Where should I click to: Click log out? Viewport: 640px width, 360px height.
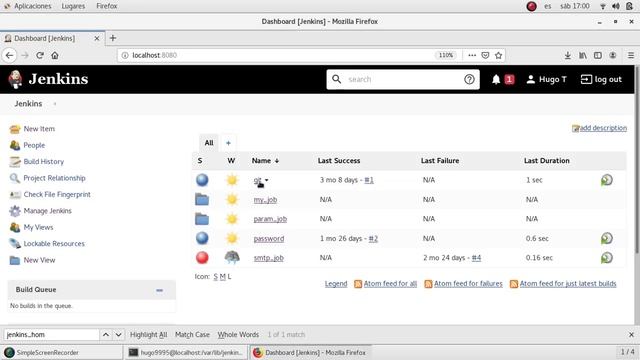[x=601, y=79]
